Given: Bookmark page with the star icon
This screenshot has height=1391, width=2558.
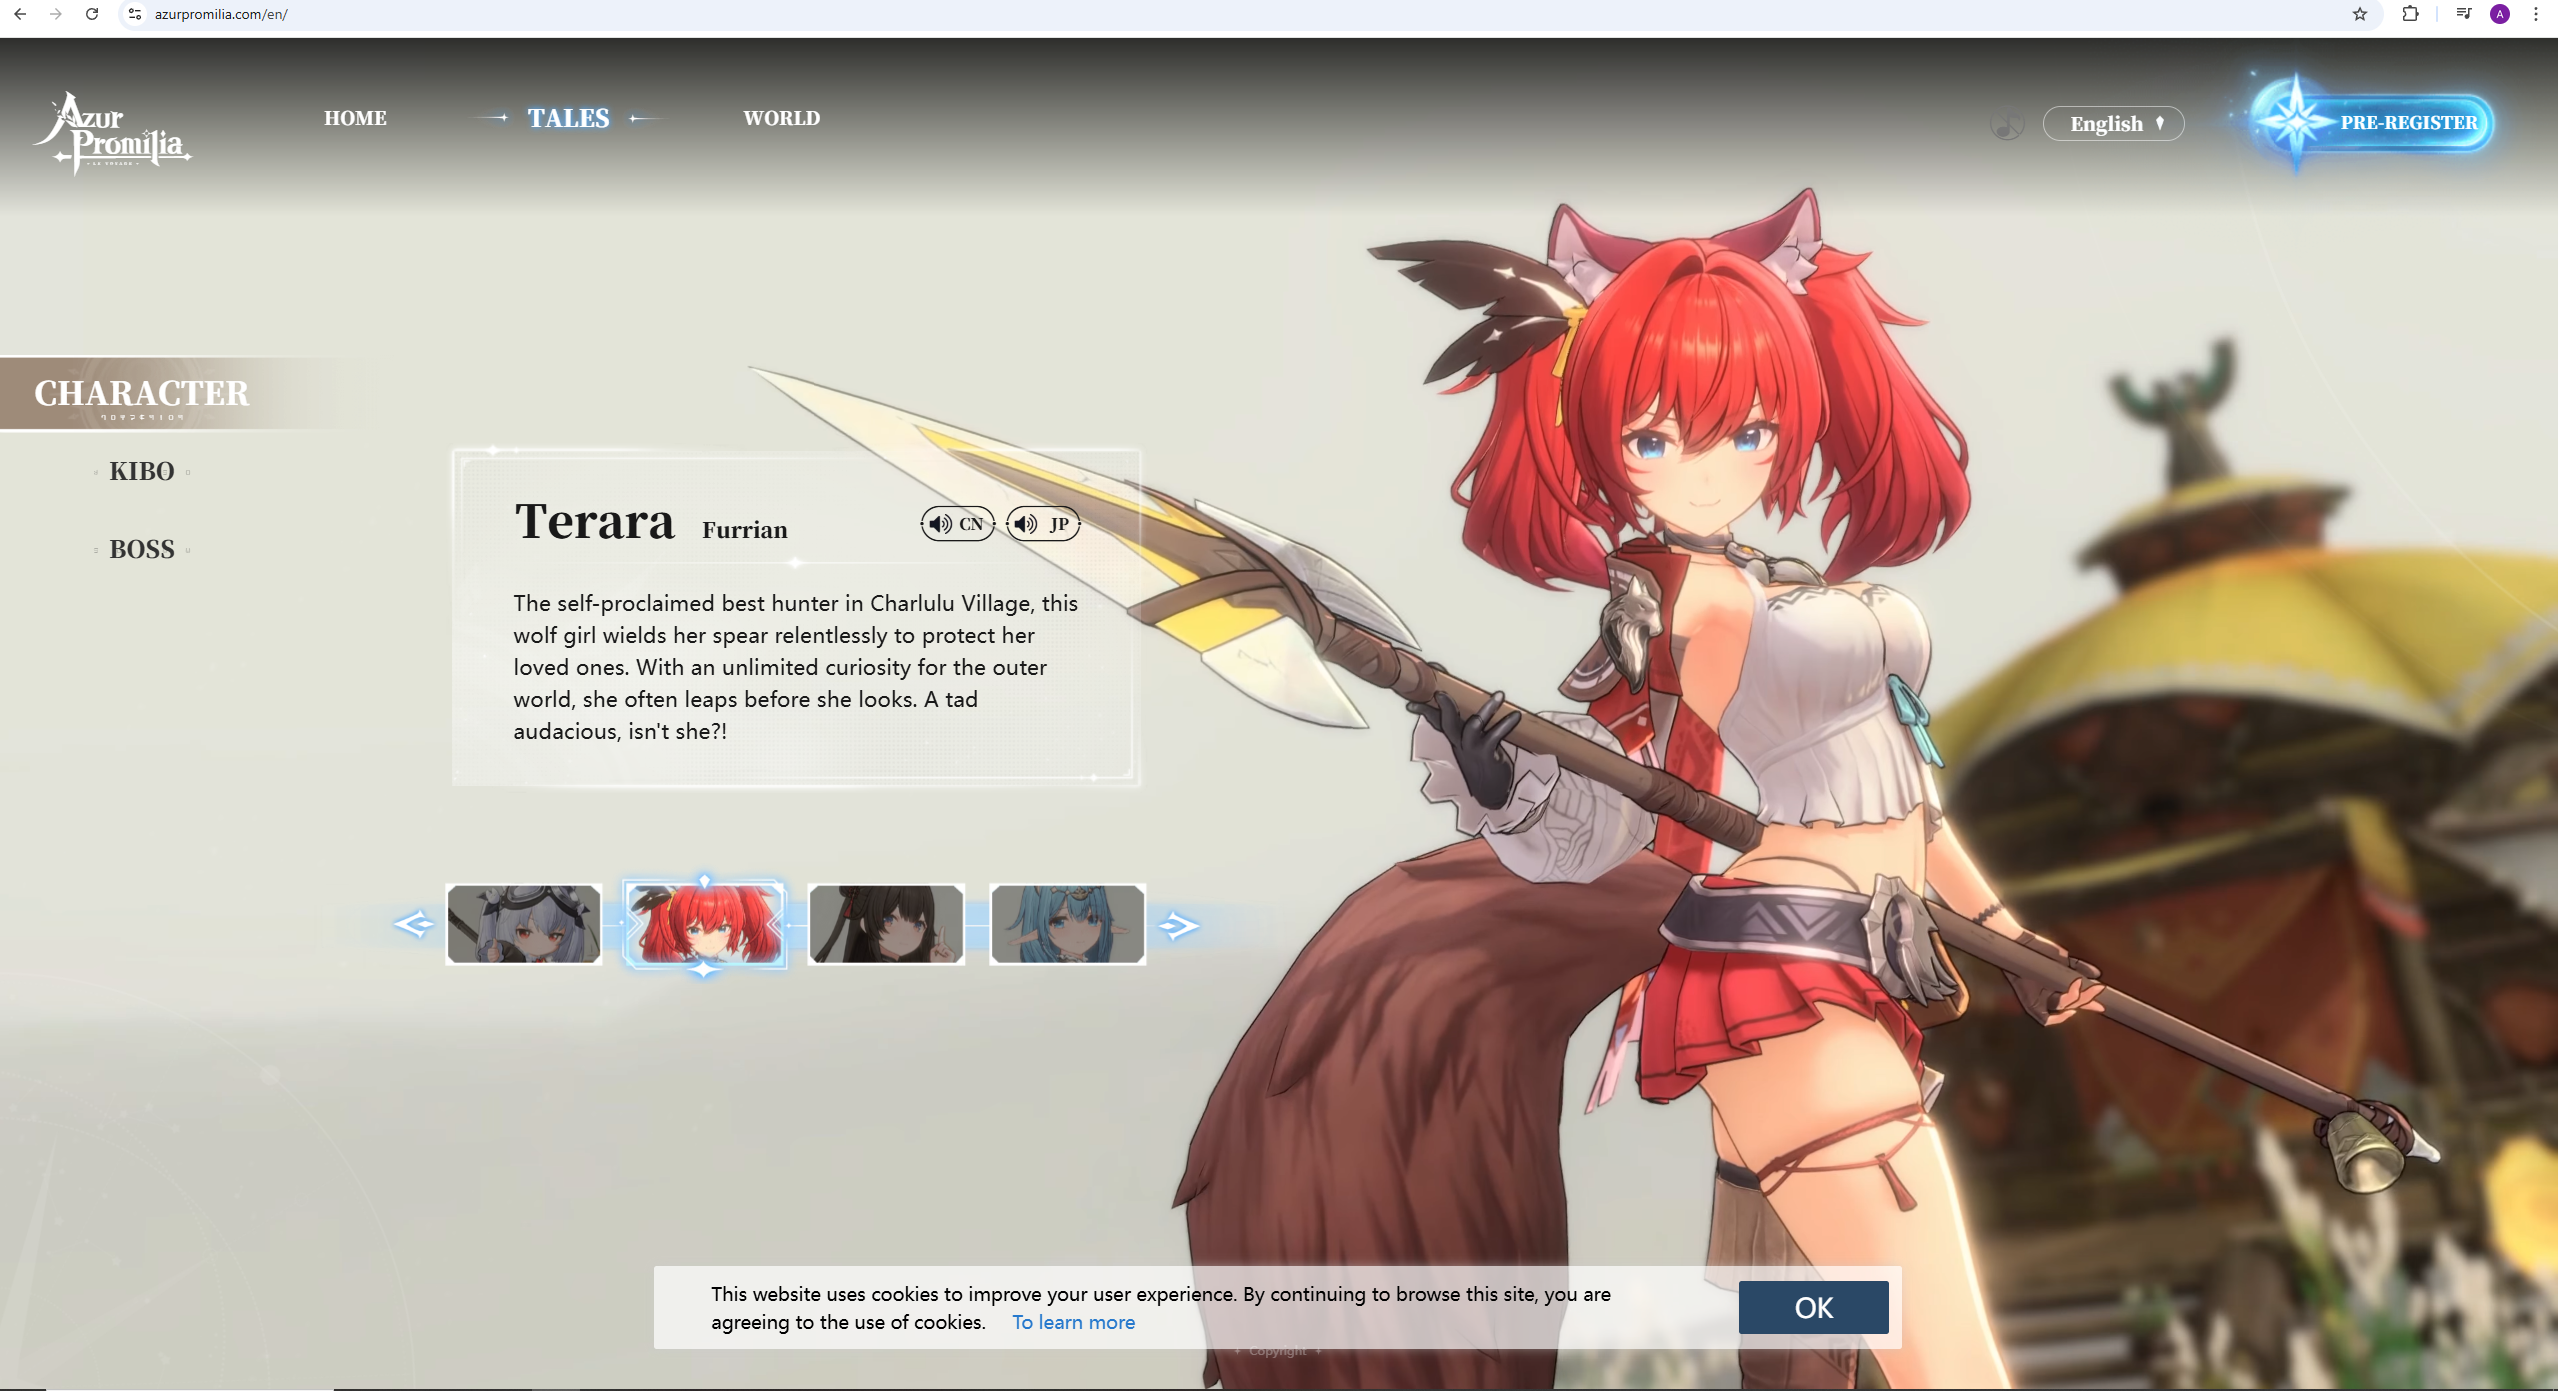Looking at the screenshot, I should coord(2360,14).
